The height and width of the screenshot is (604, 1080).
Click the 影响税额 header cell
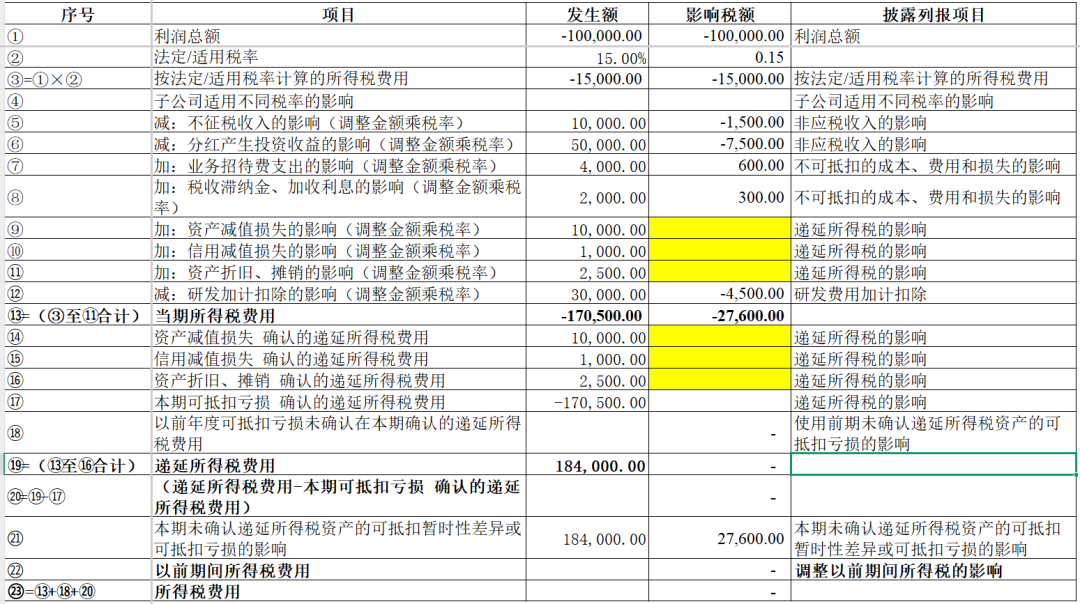pyautogui.click(x=720, y=14)
